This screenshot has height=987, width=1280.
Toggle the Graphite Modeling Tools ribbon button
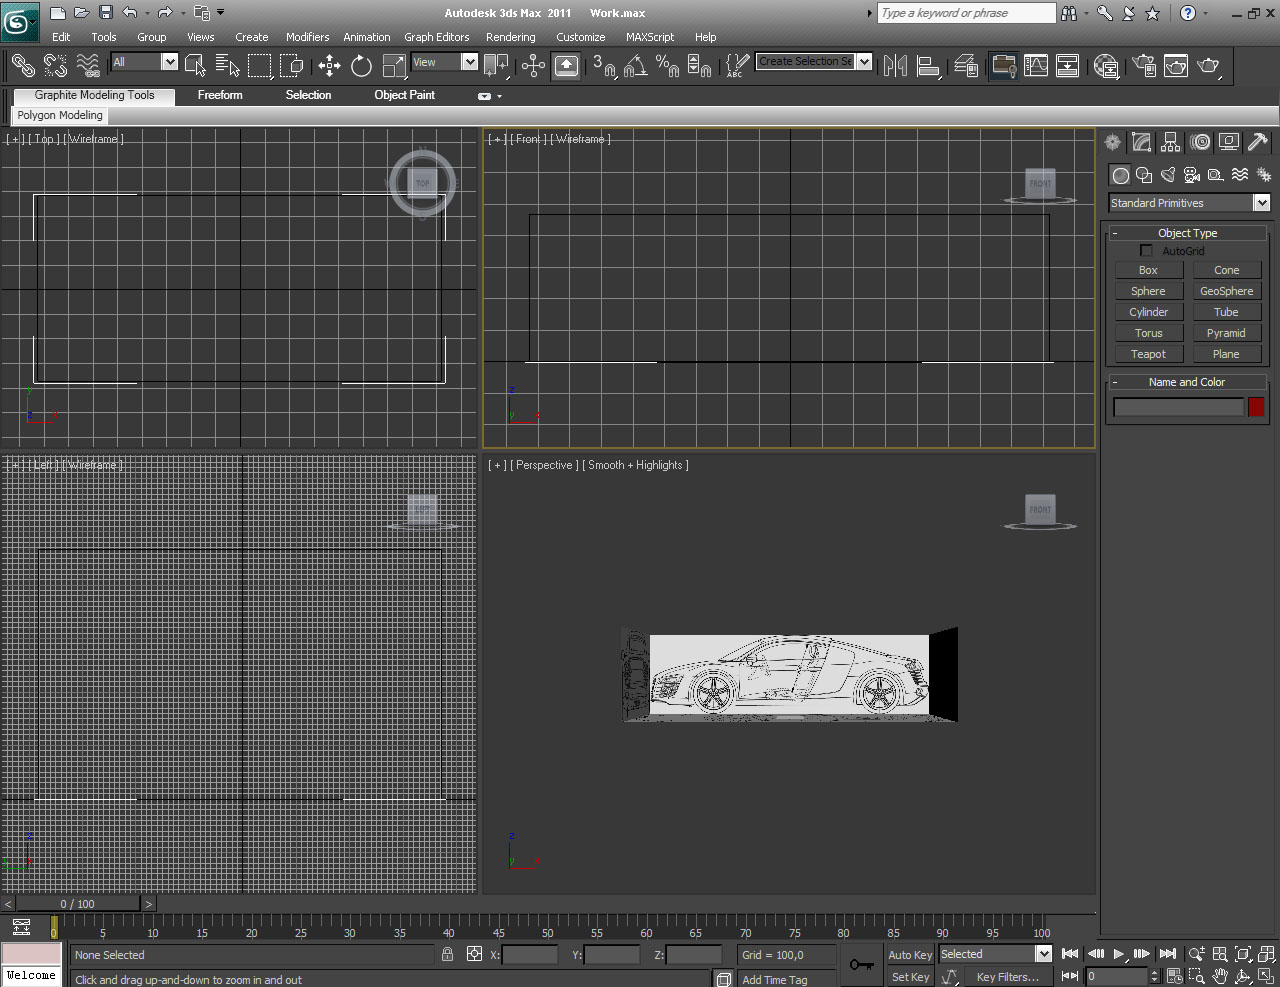1003,66
